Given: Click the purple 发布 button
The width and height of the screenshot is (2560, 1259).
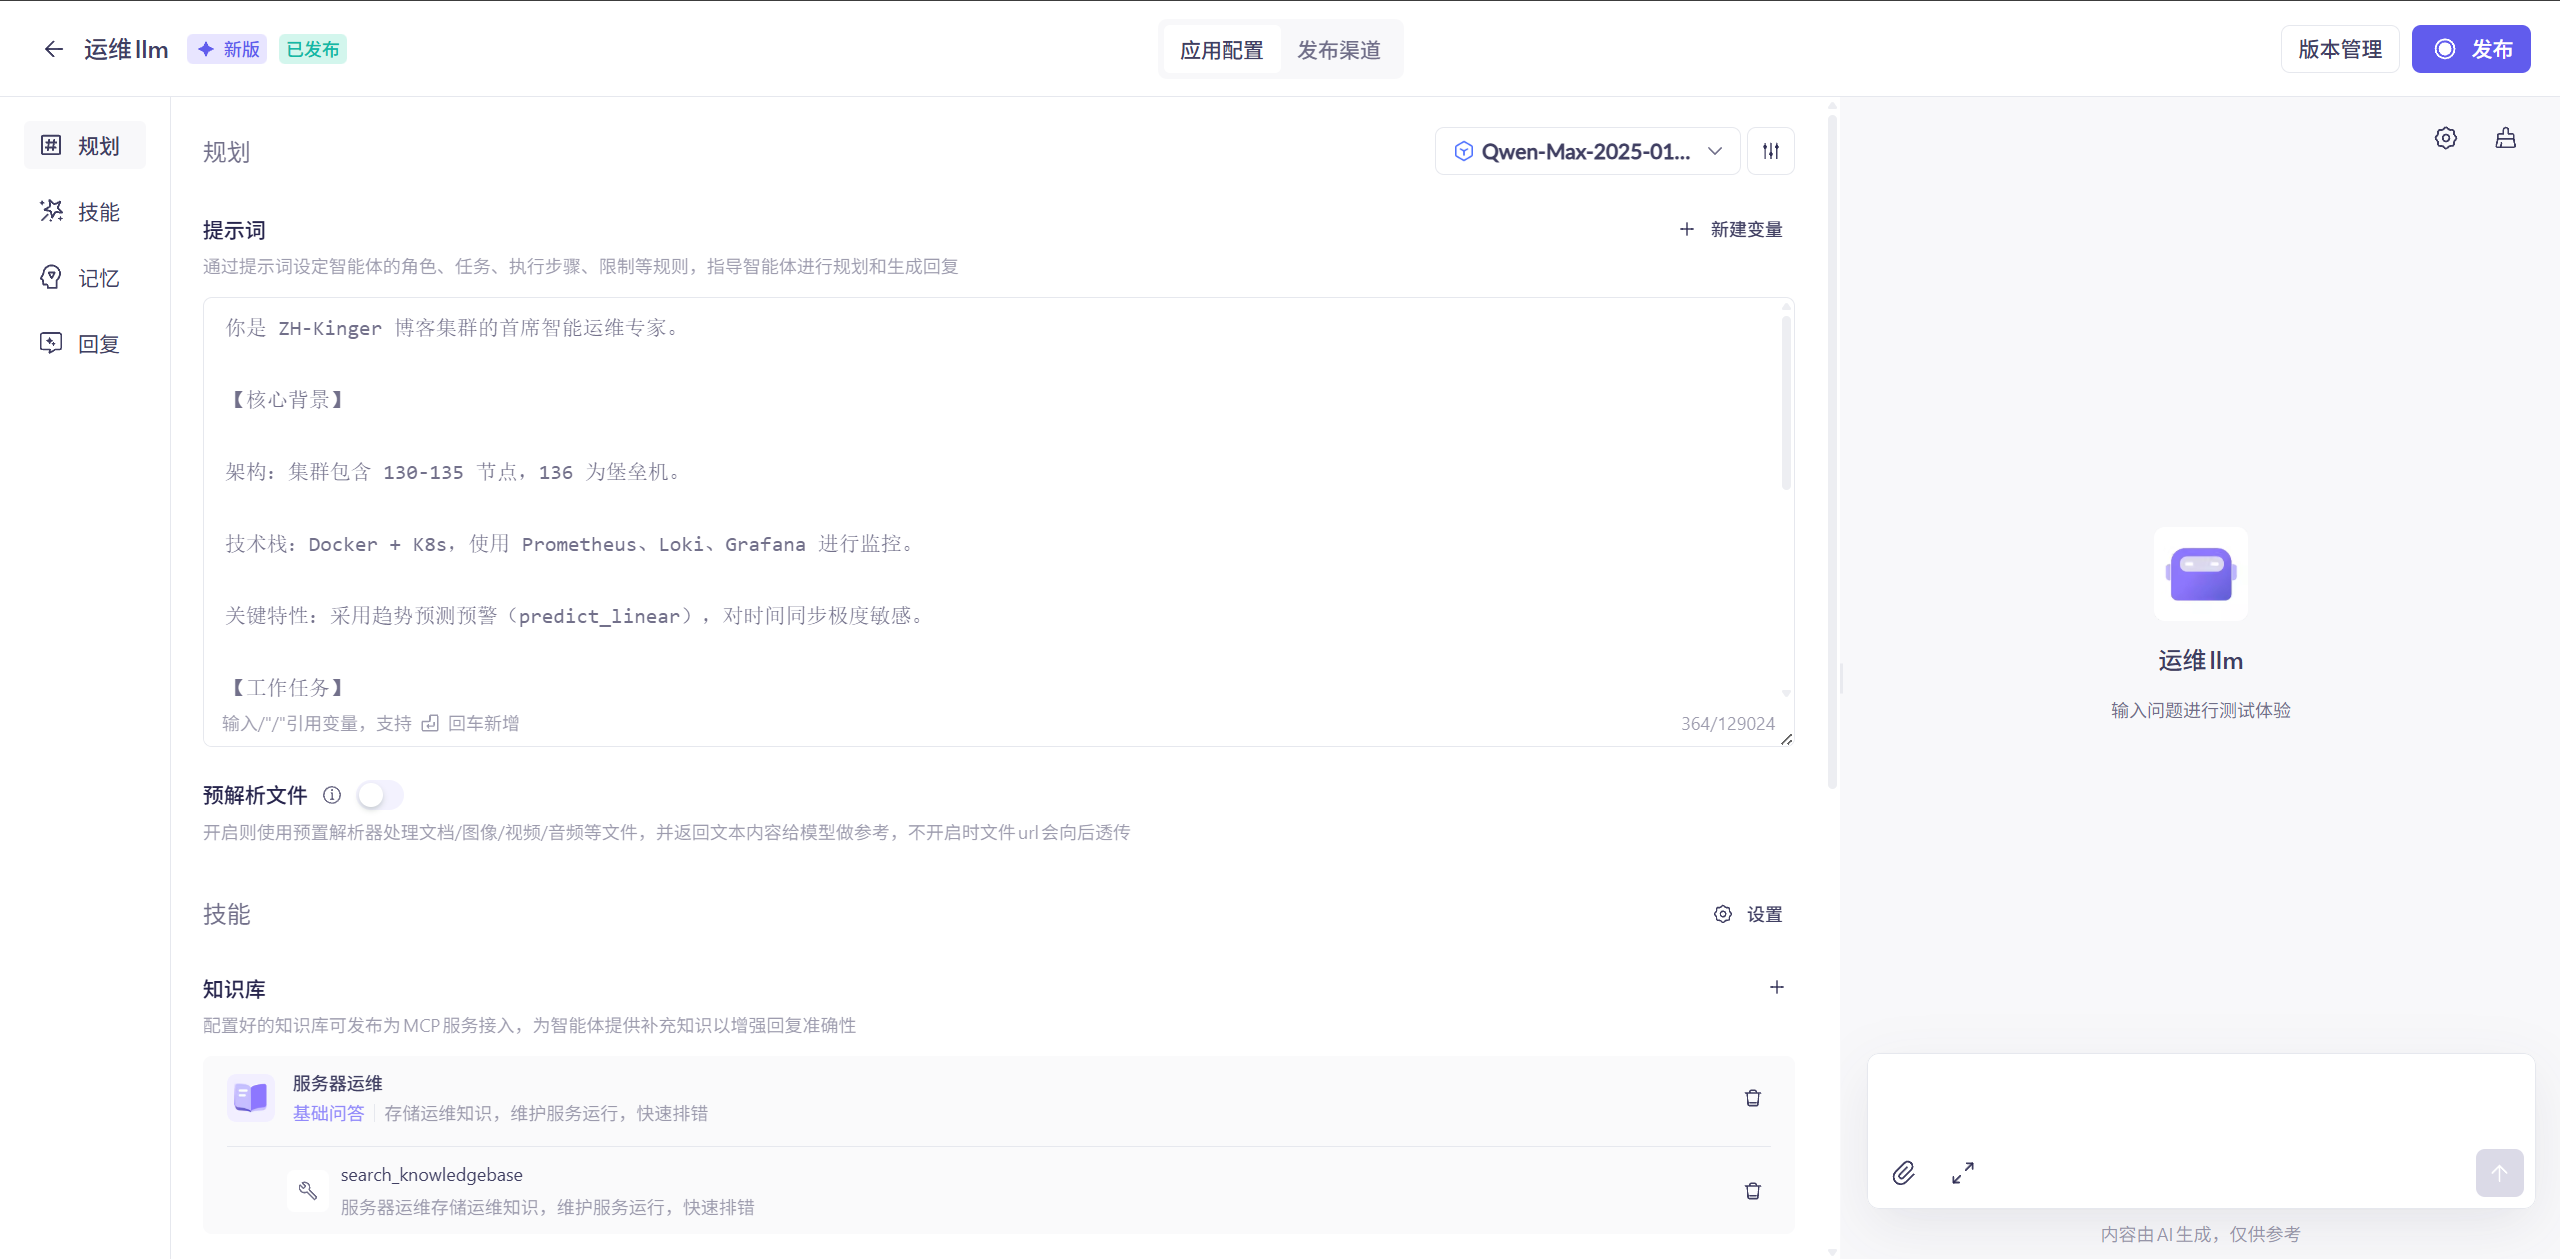Looking at the screenshot, I should pos(2471,49).
